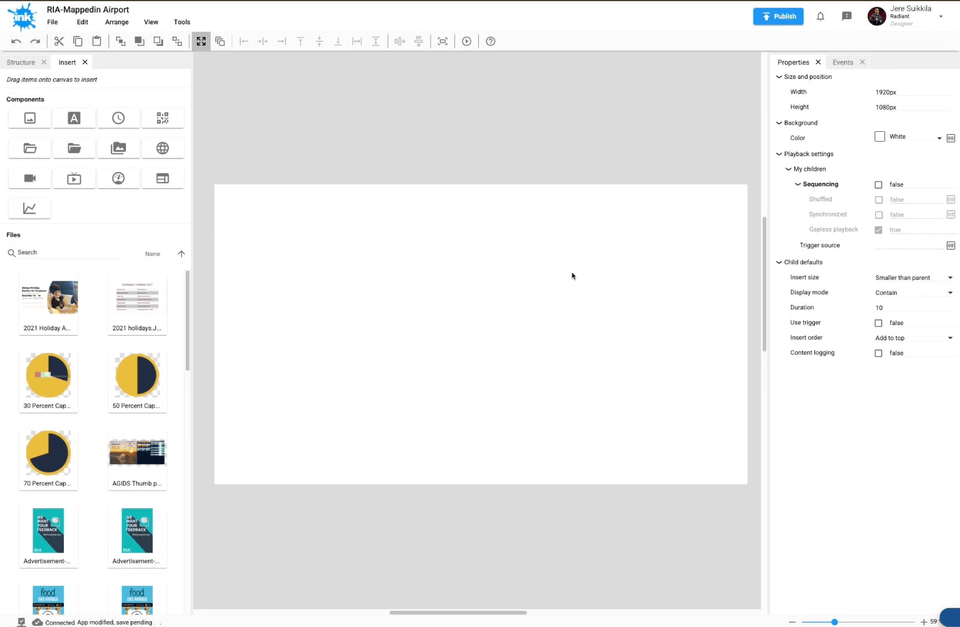Click the 30 Percent Cap file thumbnail
Screen dimensions: 960x627
[48, 376]
